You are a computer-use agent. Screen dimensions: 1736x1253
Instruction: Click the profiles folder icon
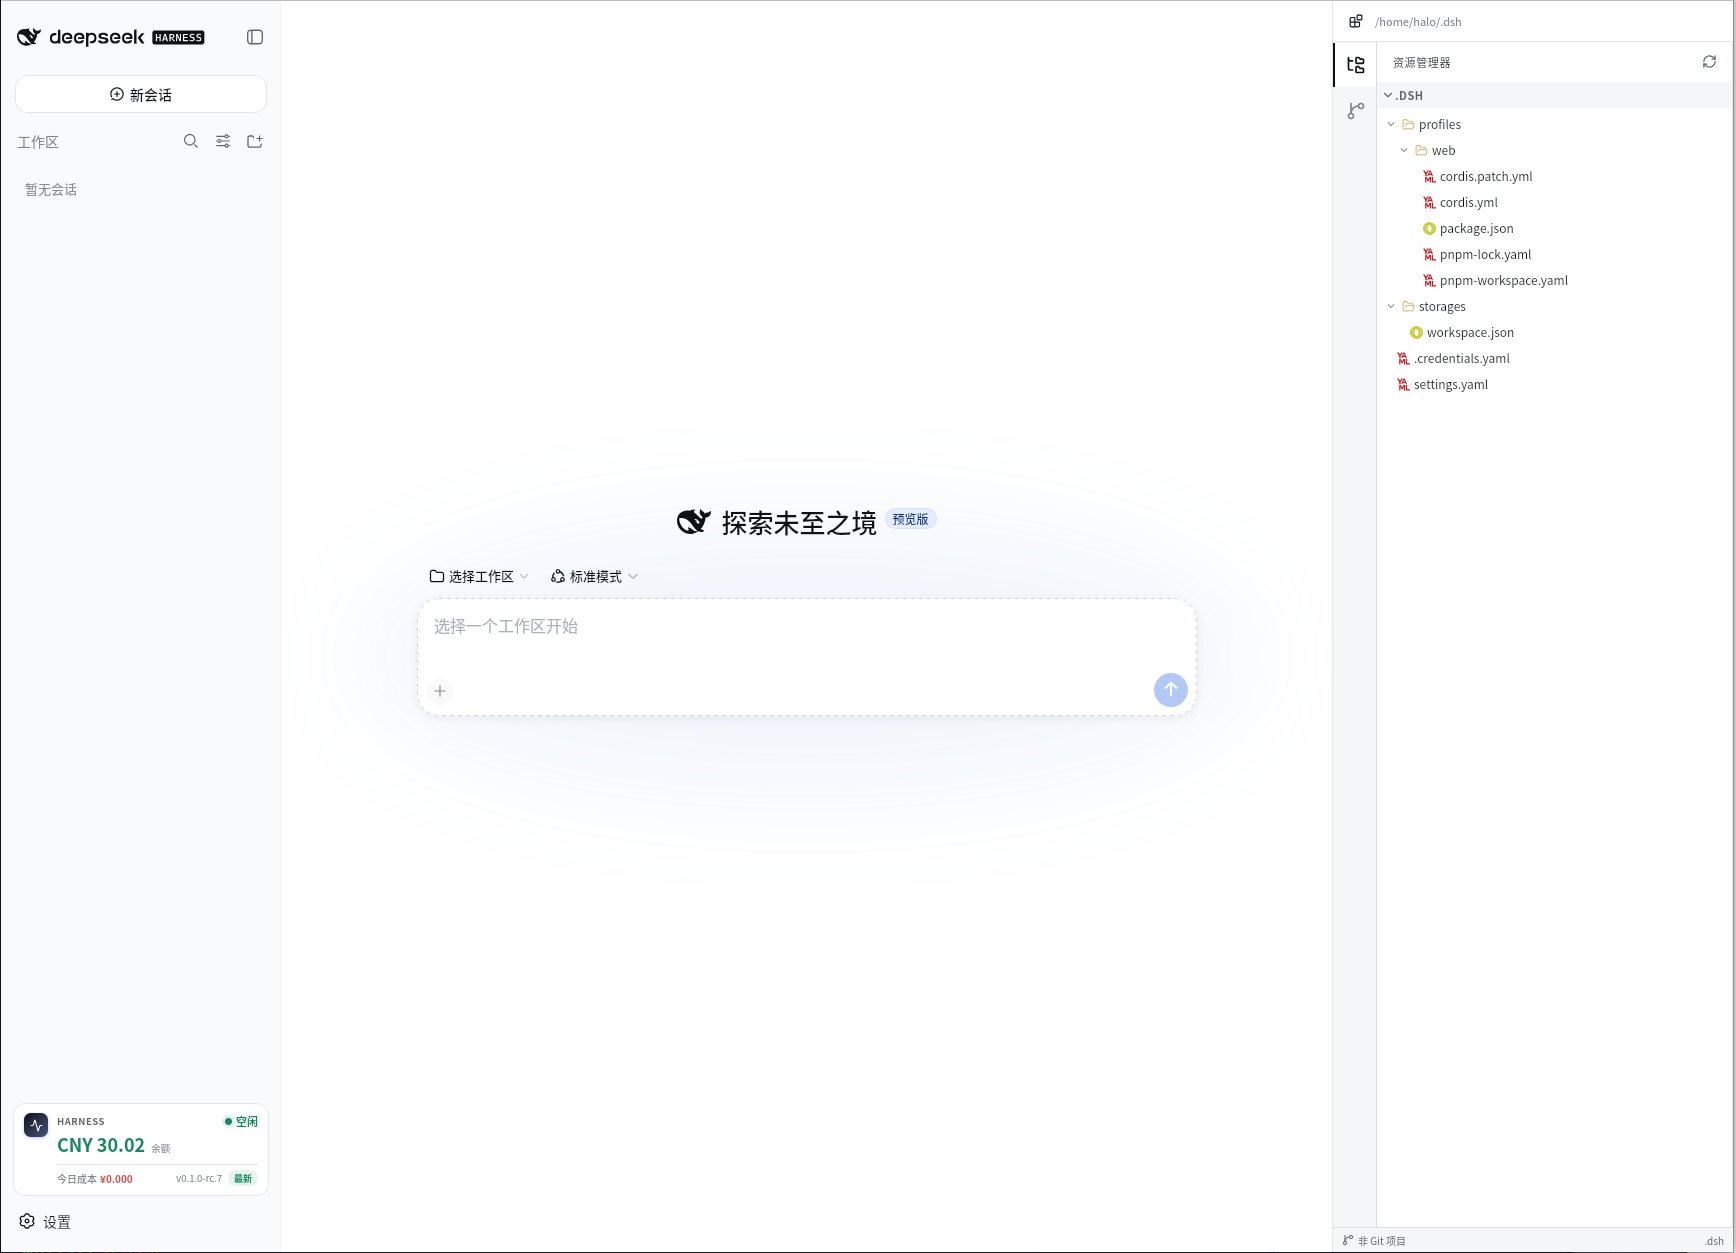1408,124
